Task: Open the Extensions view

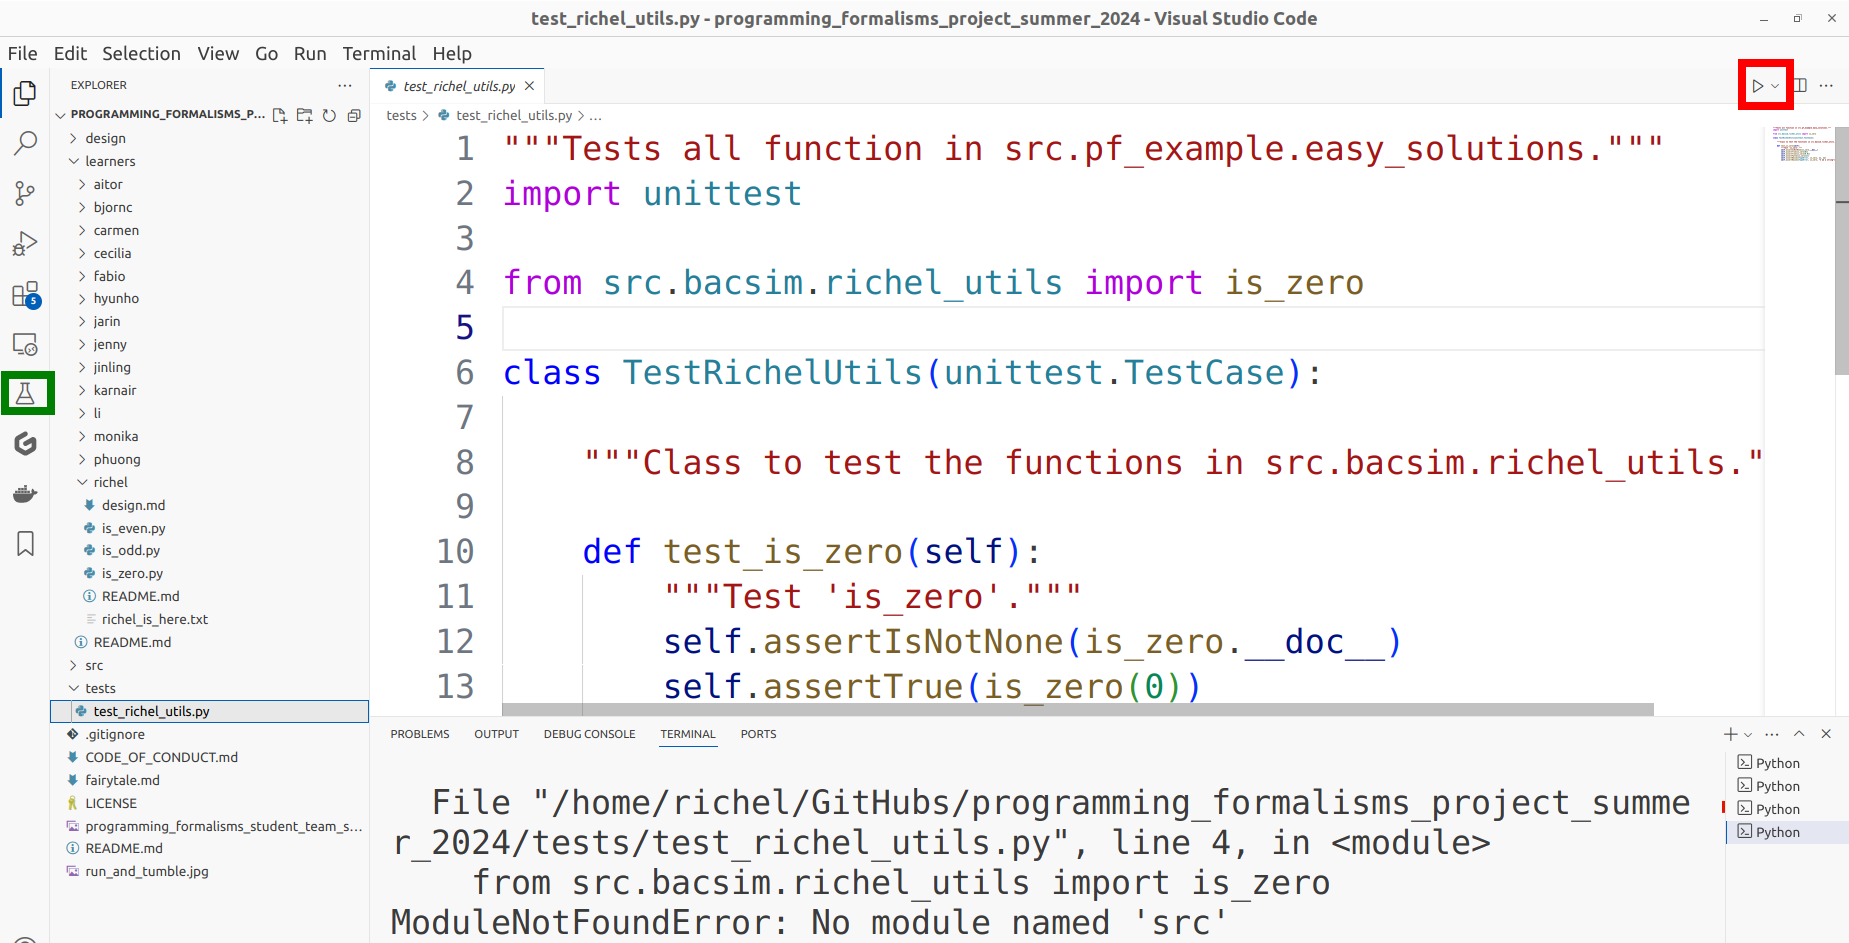Action: [x=25, y=293]
